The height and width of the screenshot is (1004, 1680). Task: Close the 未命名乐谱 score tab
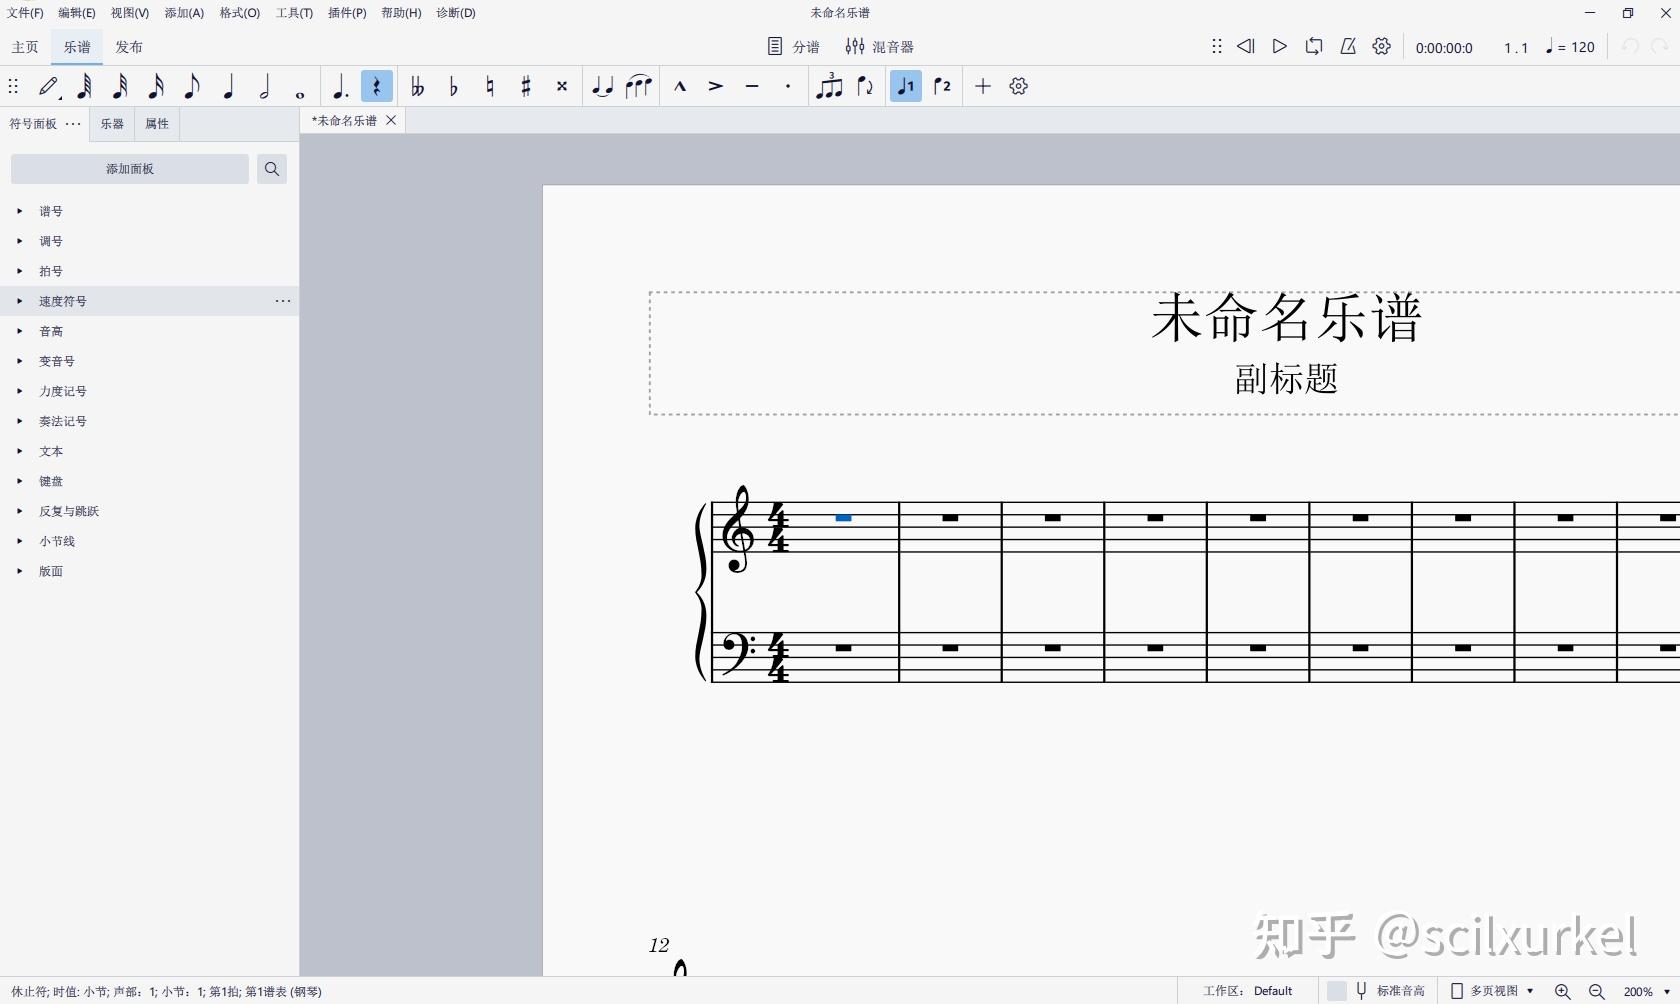point(392,120)
